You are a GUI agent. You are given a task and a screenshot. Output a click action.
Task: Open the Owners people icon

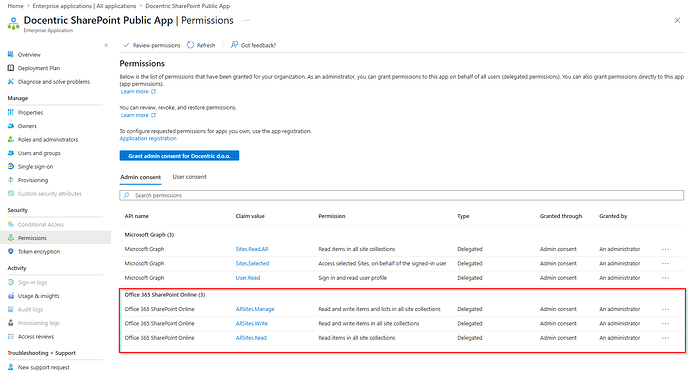point(11,126)
